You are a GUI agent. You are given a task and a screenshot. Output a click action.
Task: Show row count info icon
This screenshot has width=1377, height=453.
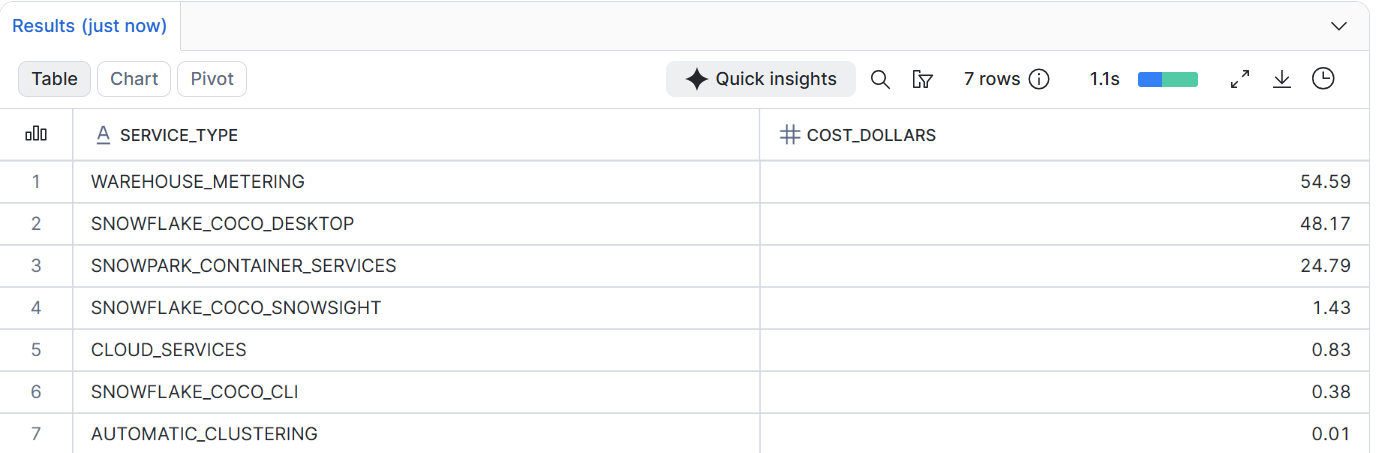[1039, 79]
